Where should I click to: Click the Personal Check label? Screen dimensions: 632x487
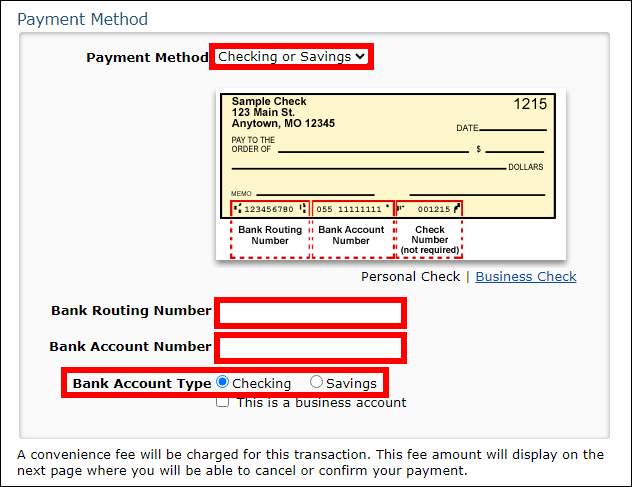click(x=410, y=277)
